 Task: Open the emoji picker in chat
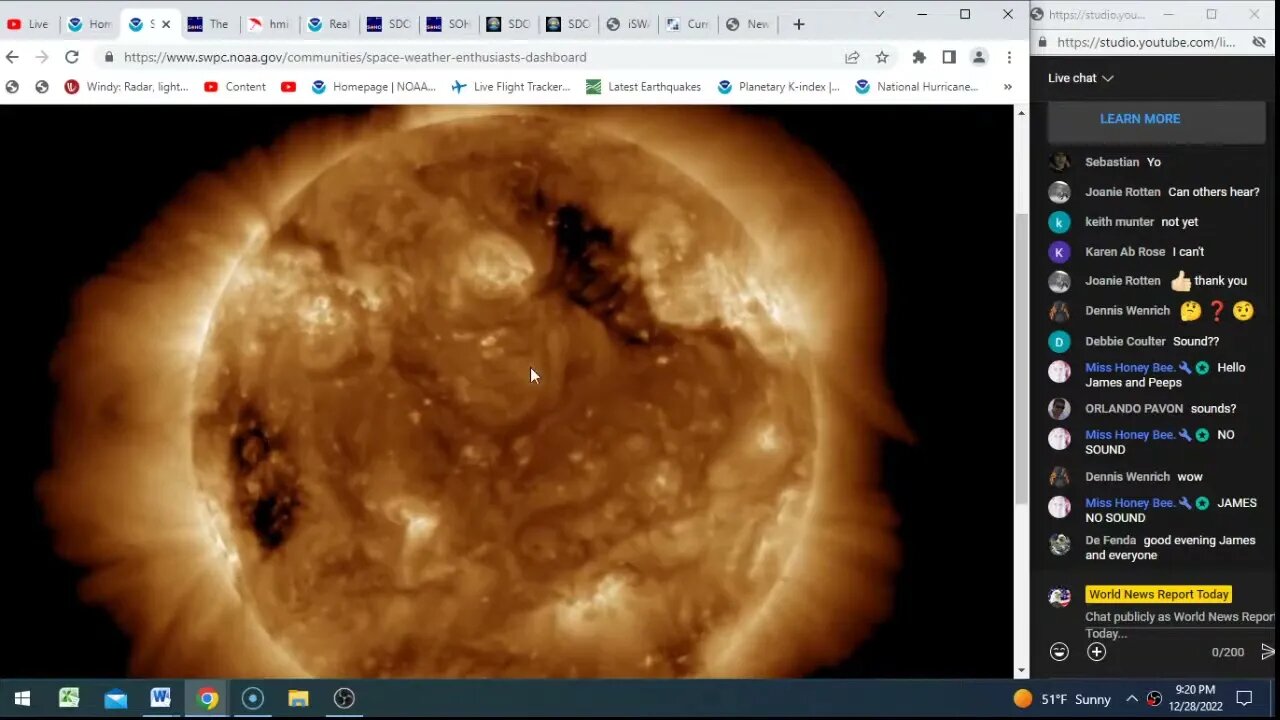[x=1059, y=652]
